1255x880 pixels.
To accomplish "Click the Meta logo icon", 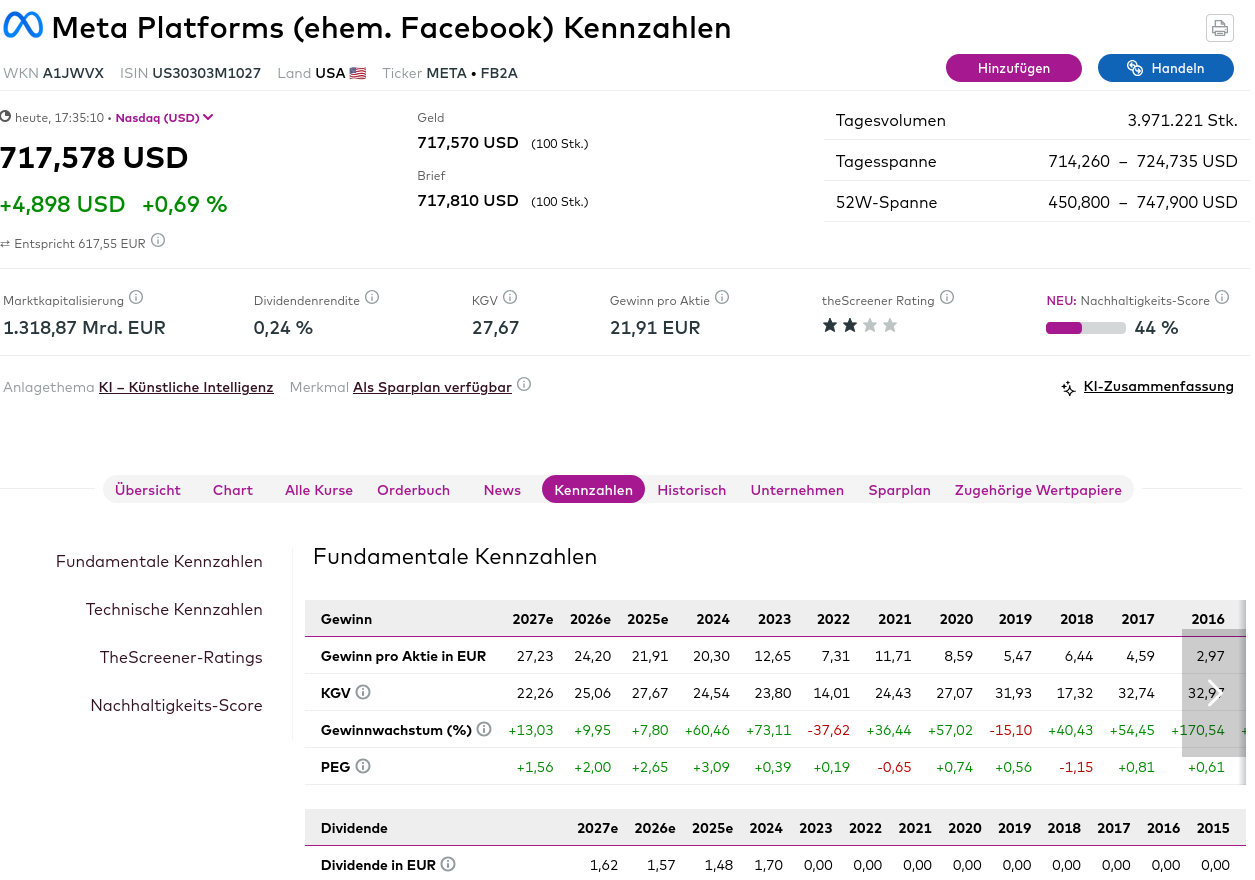I will [23, 27].
